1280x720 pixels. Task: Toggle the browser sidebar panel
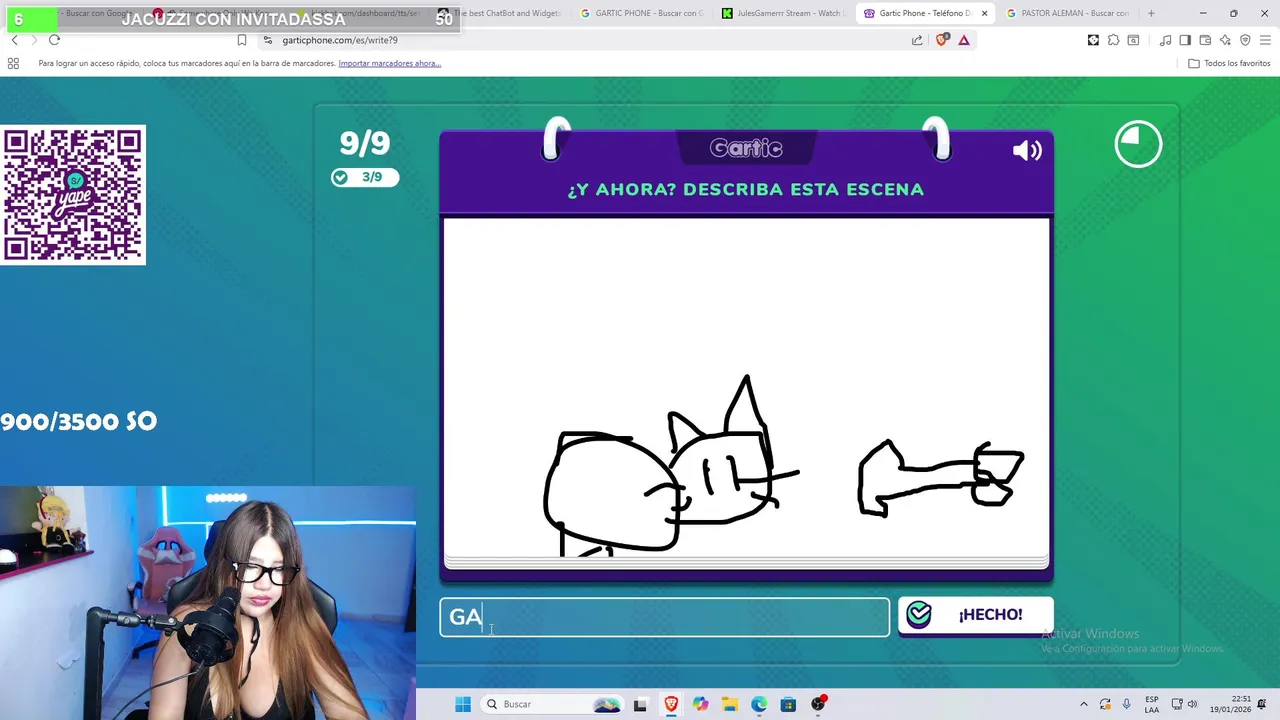(1185, 40)
